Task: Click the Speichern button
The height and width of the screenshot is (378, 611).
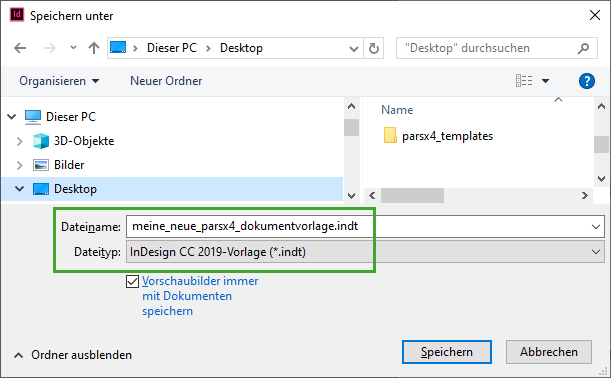Action: tap(447, 352)
